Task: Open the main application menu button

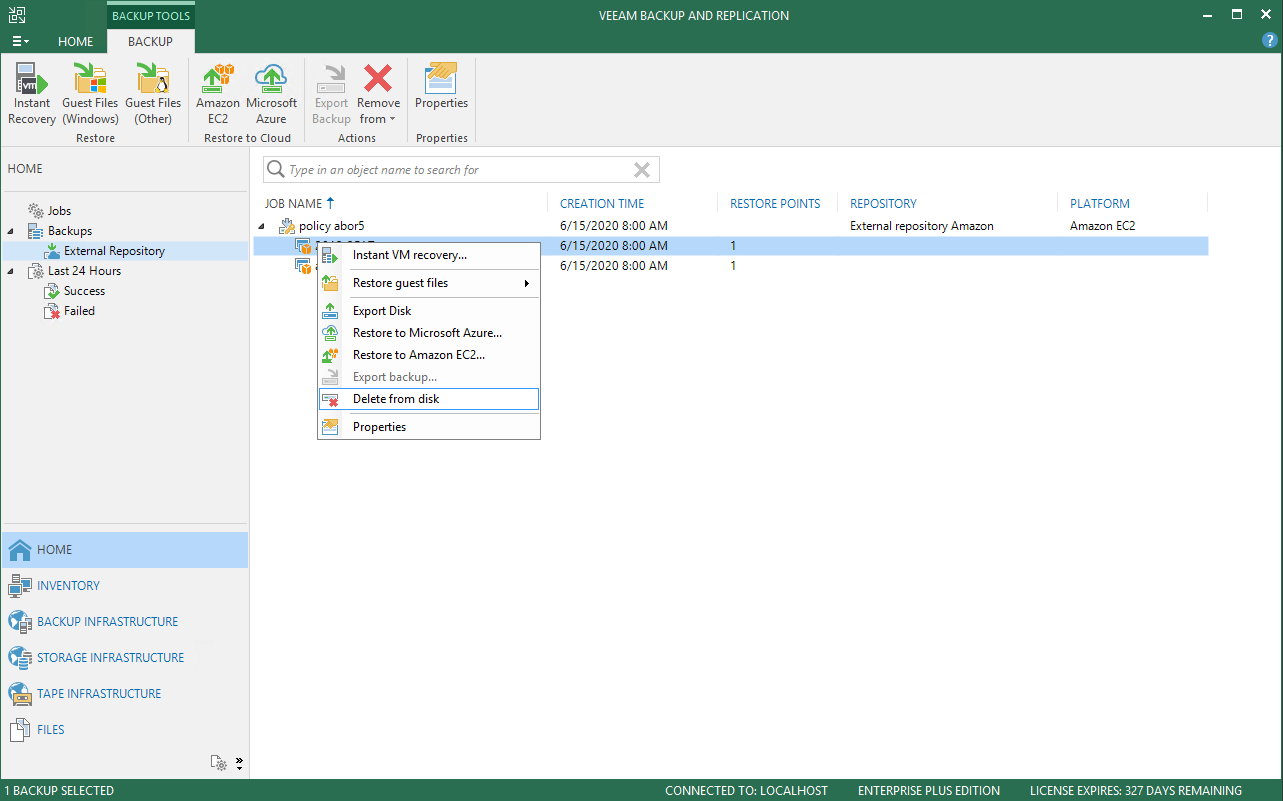Action: pyautogui.click(x=20, y=41)
